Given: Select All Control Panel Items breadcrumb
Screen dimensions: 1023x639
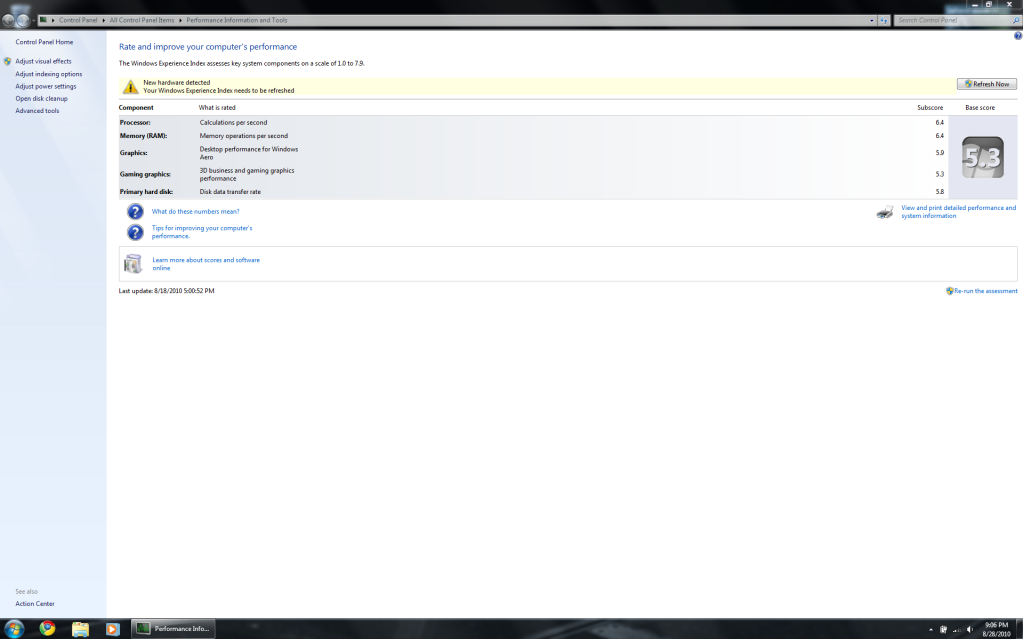Looking at the screenshot, I should click(142, 20).
